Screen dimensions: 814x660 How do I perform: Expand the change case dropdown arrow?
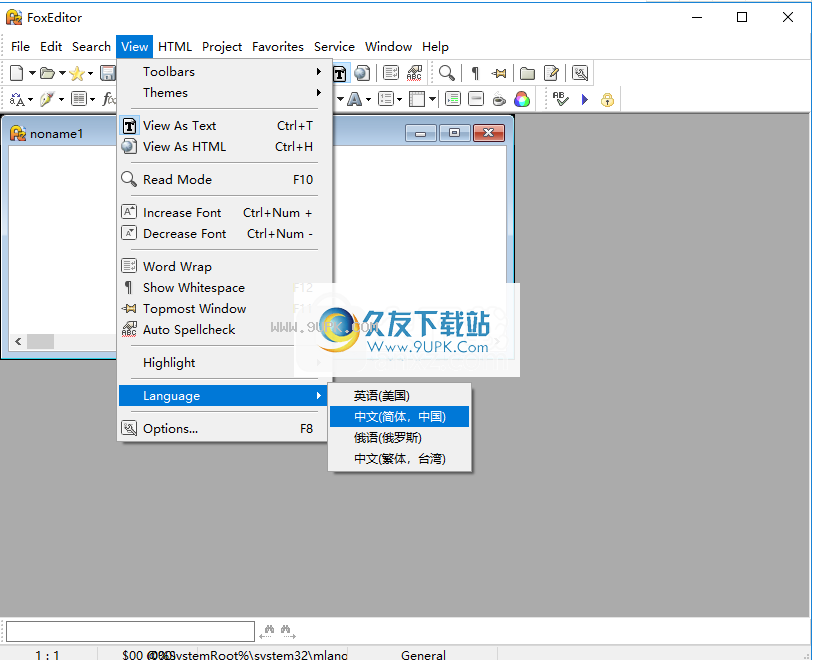[30, 99]
